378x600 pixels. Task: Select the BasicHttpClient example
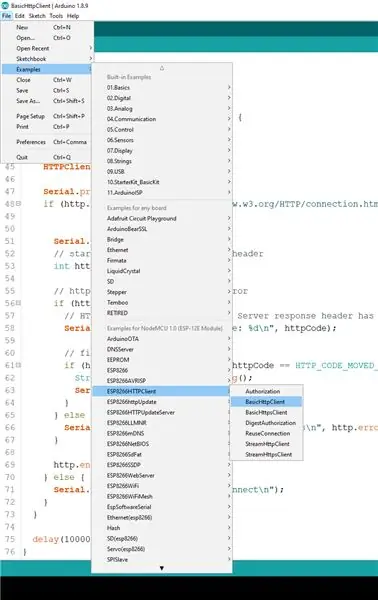(x=266, y=402)
